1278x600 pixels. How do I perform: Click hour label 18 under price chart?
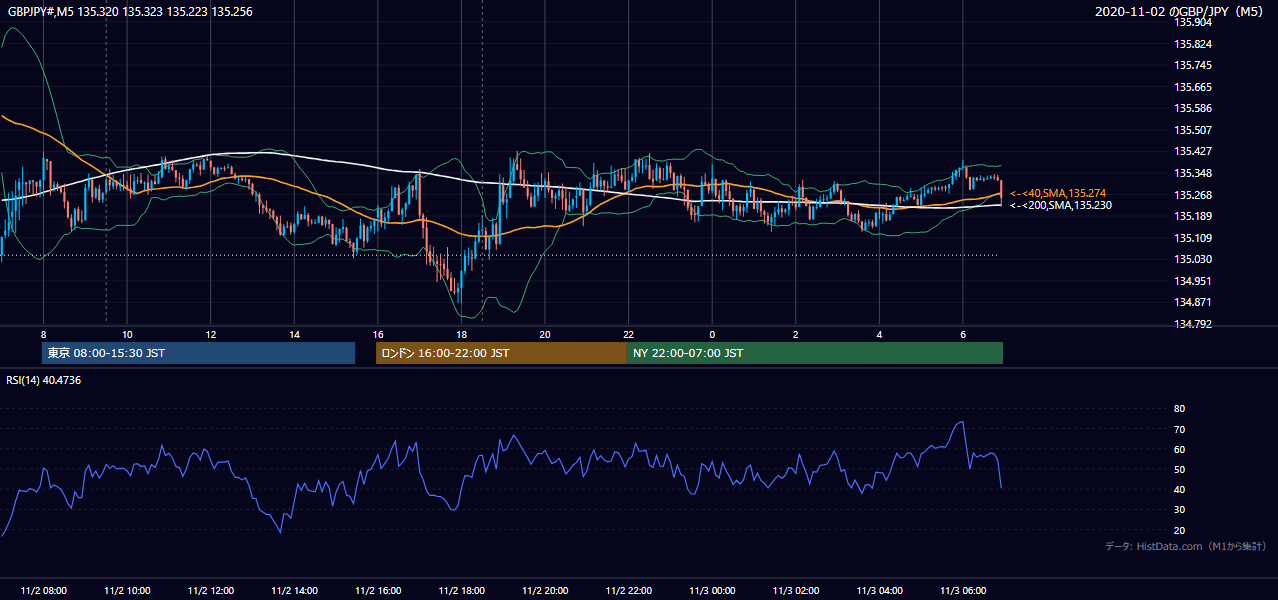pyautogui.click(x=461, y=334)
